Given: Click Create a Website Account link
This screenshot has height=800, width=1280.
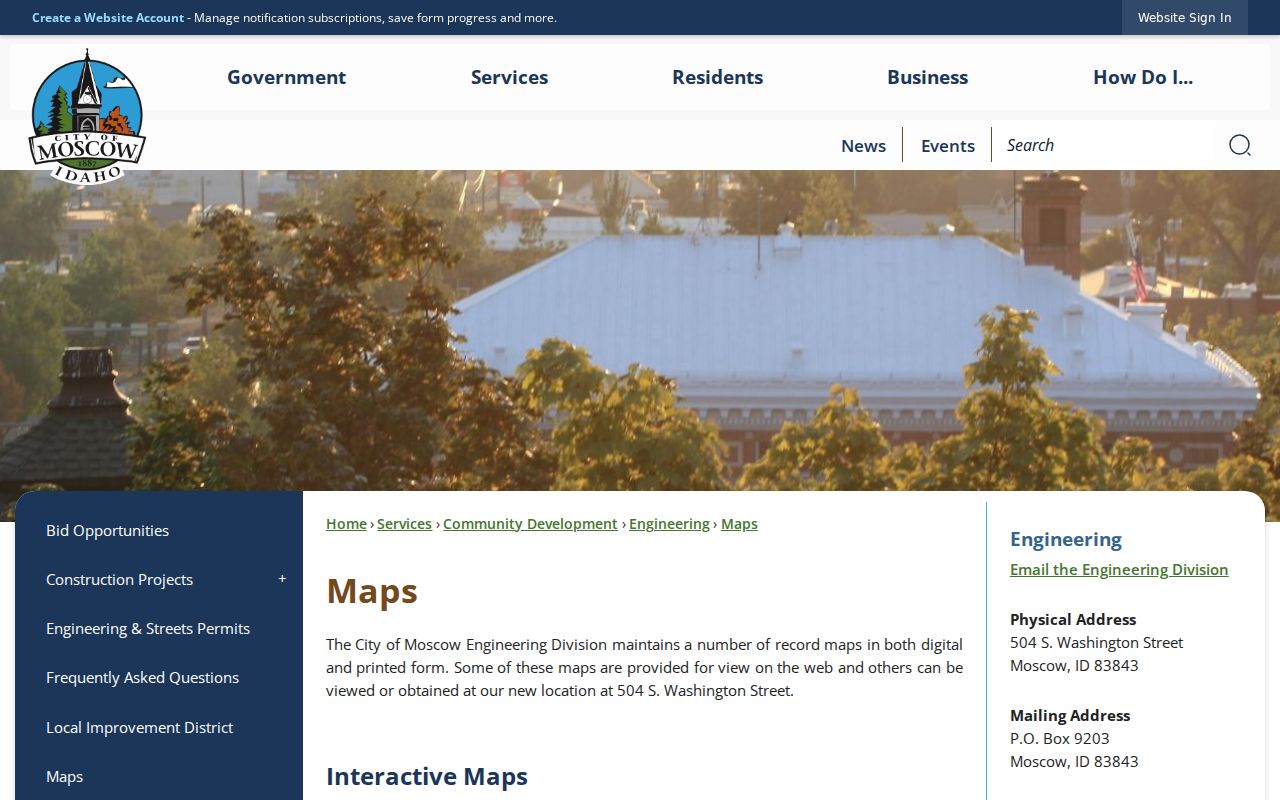Looking at the screenshot, I should (108, 17).
